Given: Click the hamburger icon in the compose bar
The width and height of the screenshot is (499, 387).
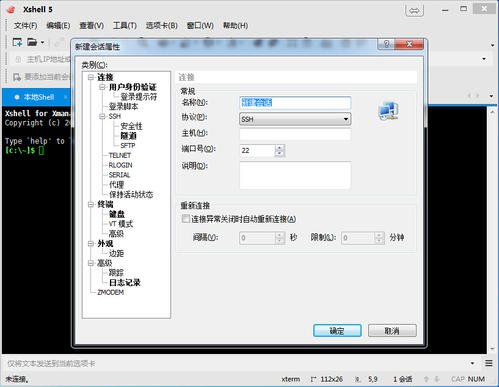Looking at the screenshot, I should pyautogui.click(x=489, y=363).
